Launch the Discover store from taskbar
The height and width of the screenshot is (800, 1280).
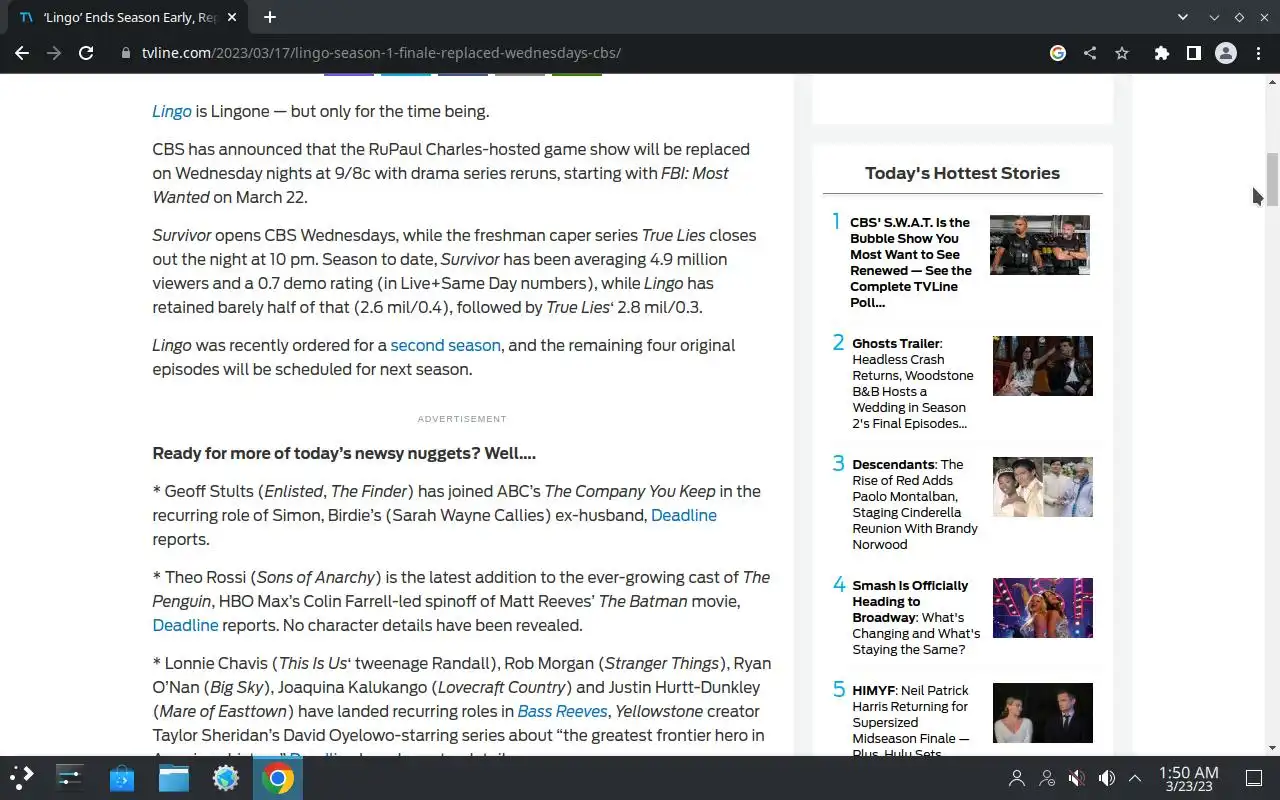[122, 777]
